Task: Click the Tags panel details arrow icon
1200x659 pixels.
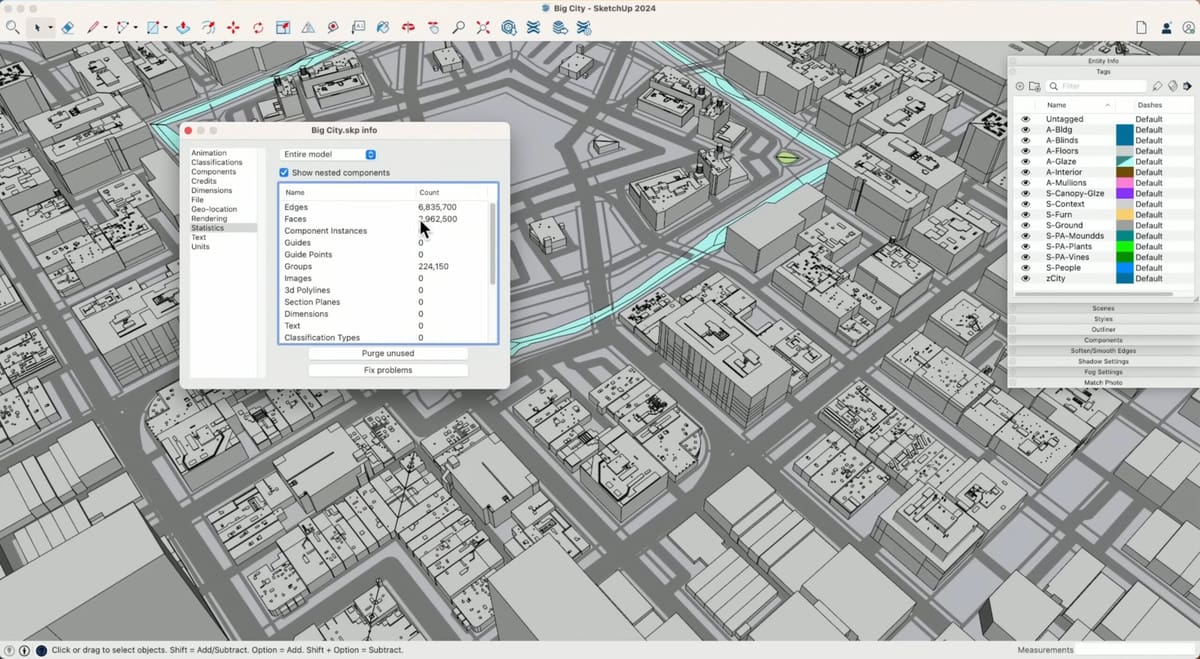Action: [x=1187, y=87]
